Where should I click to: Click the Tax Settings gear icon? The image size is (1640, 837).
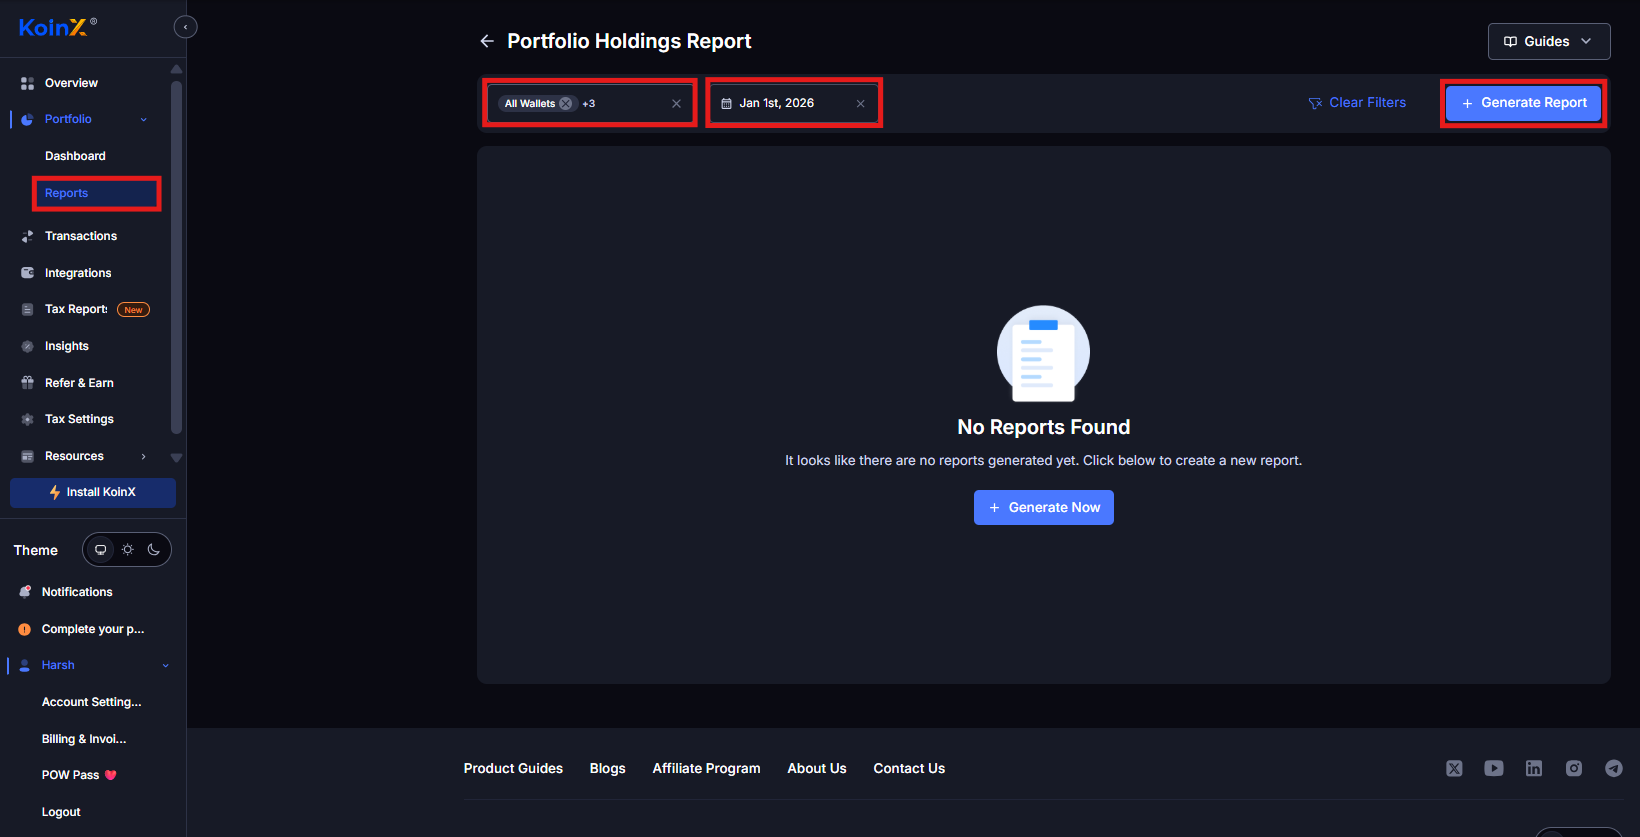(x=27, y=419)
